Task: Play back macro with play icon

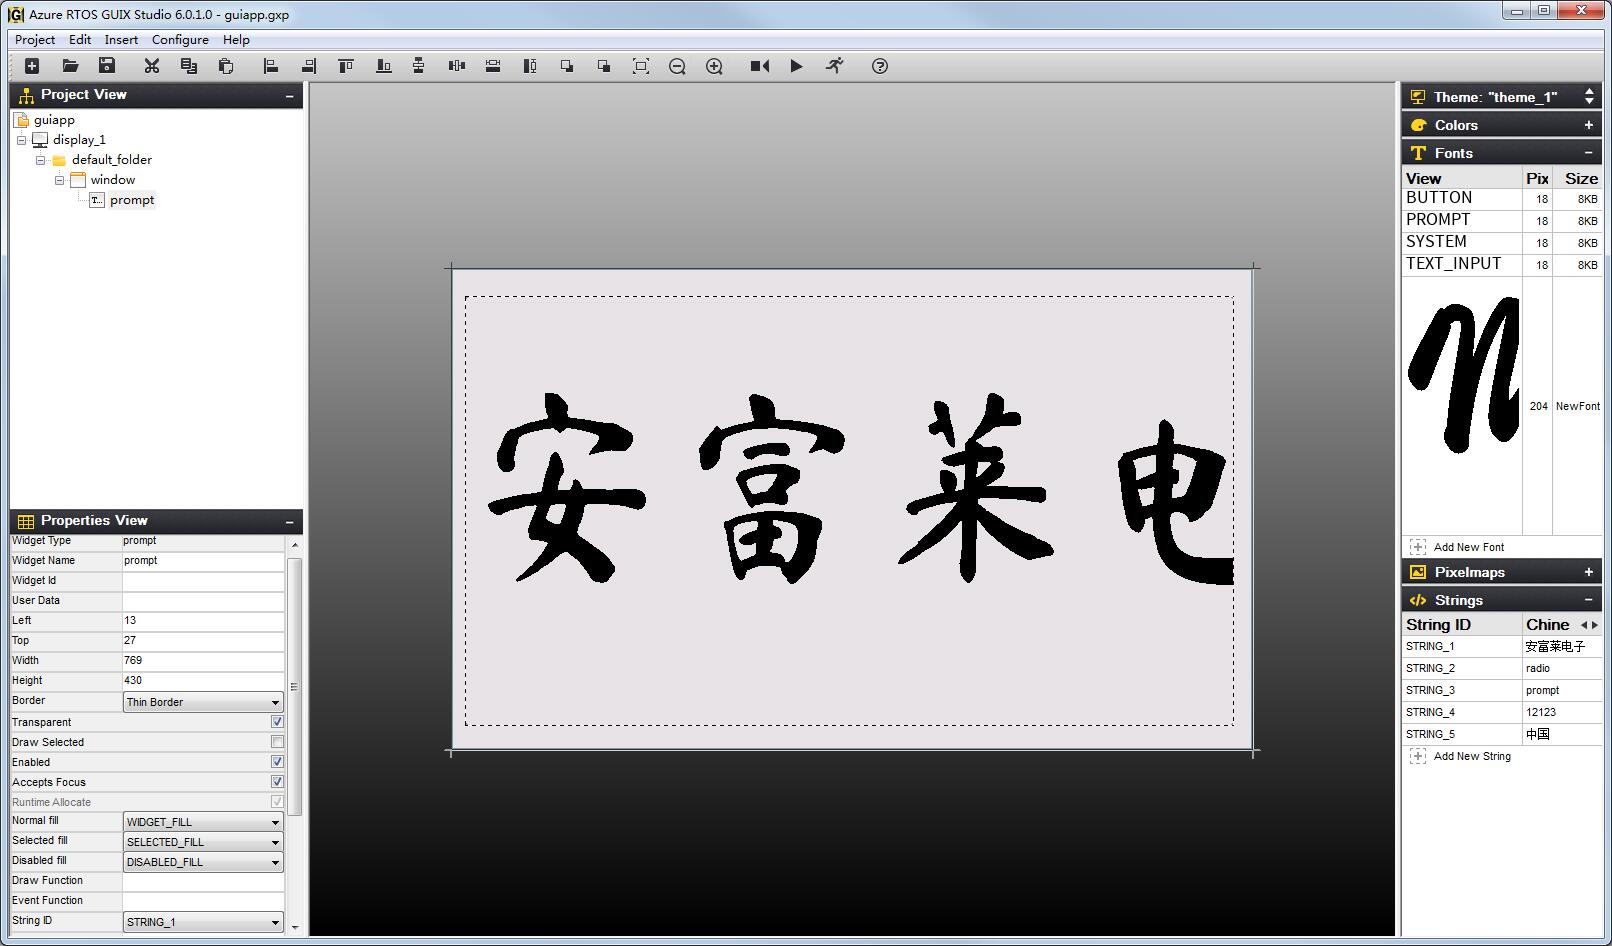Action: coord(796,66)
